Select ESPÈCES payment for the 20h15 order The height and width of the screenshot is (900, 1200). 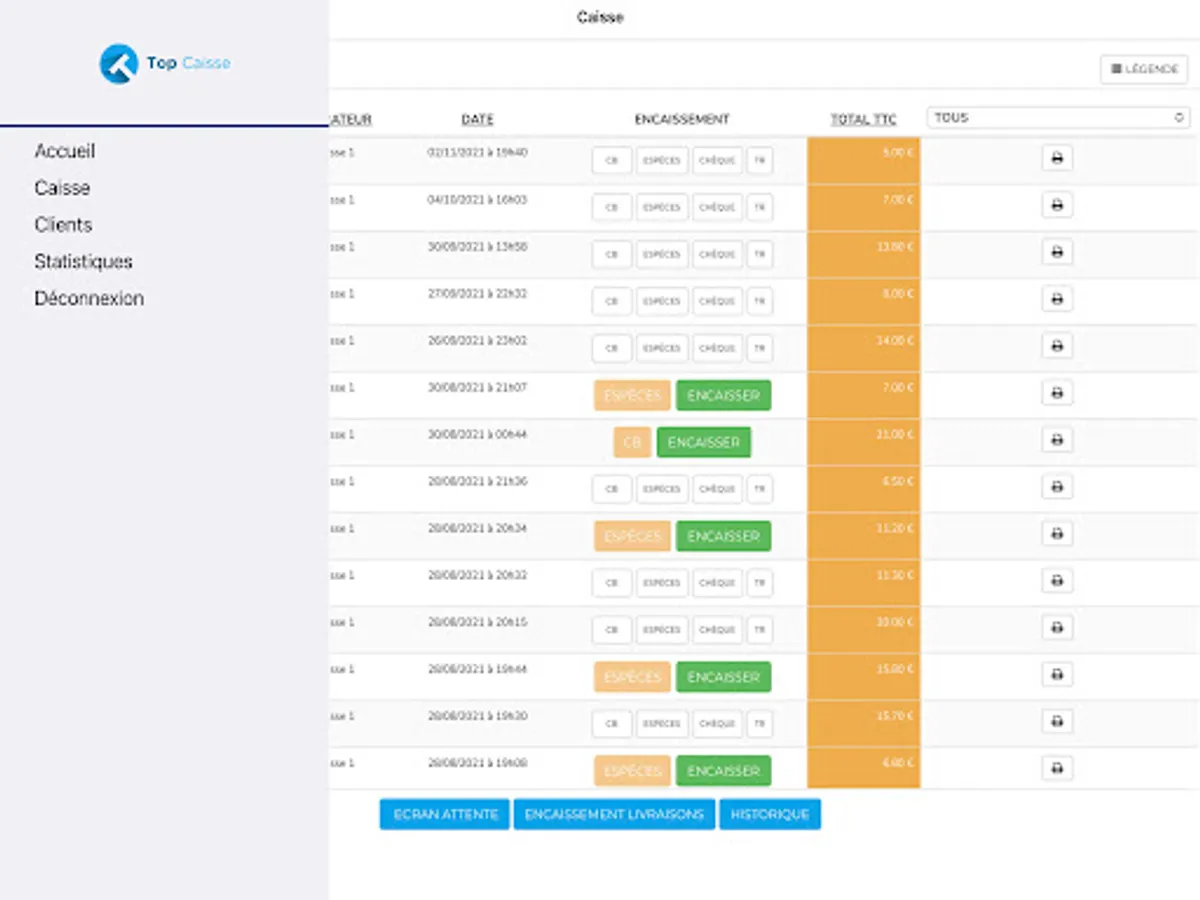662,631
